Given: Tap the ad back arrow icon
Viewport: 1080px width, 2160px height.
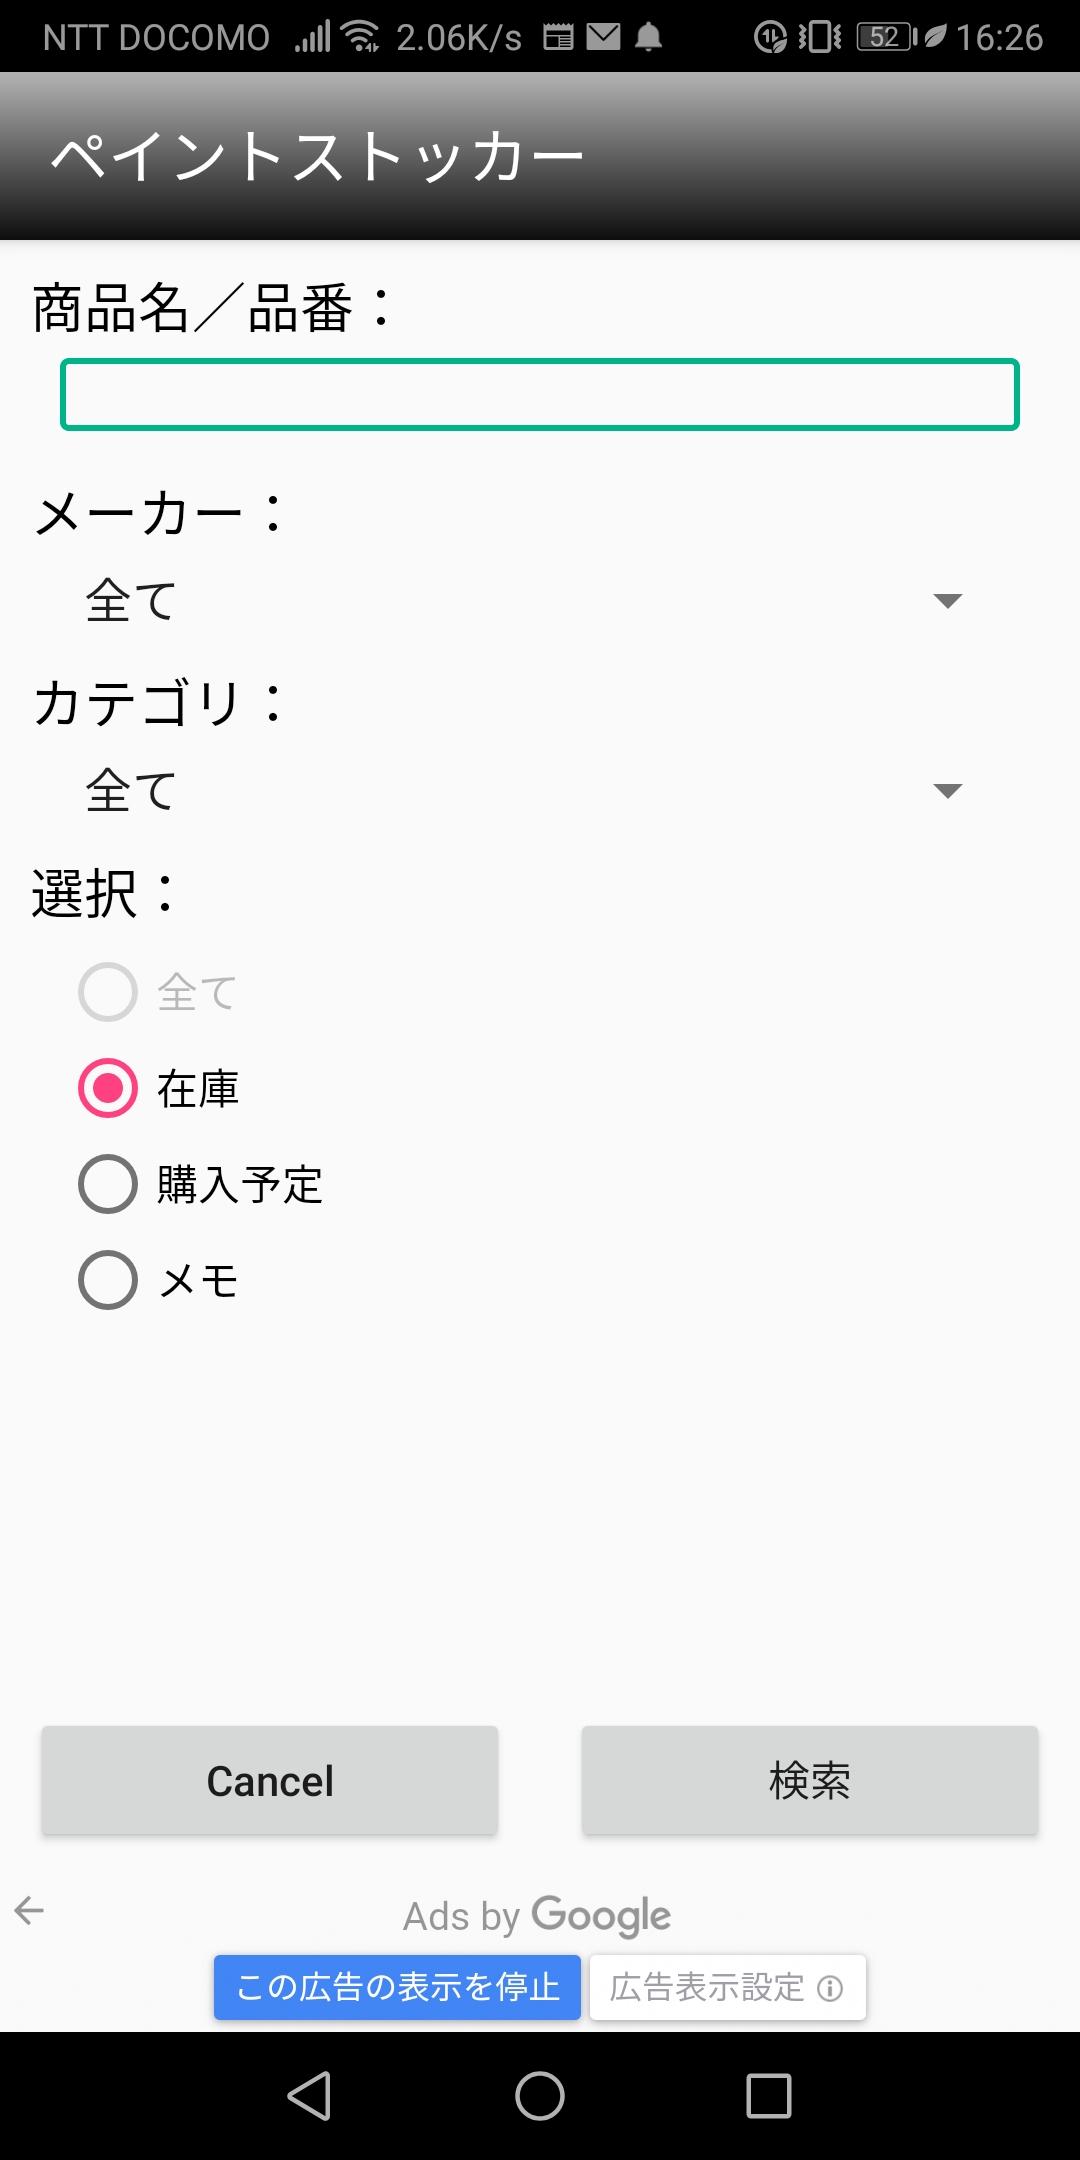Looking at the screenshot, I should (29, 1911).
